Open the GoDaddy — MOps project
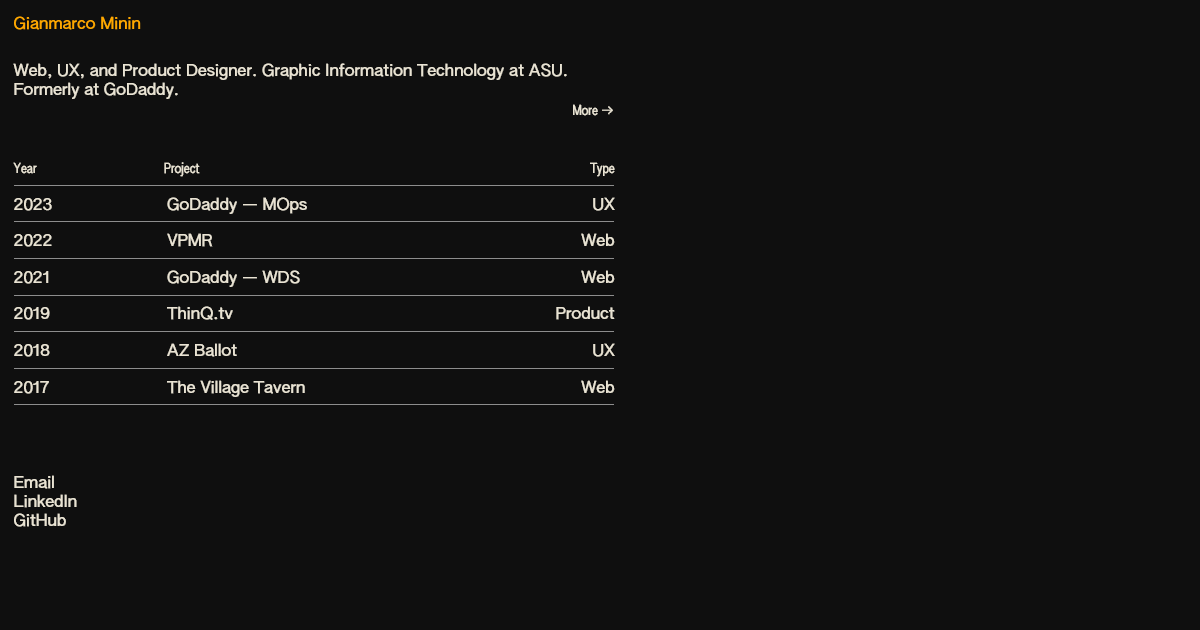Image resolution: width=1200 pixels, height=630 pixels. pyautogui.click(x=237, y=204)
